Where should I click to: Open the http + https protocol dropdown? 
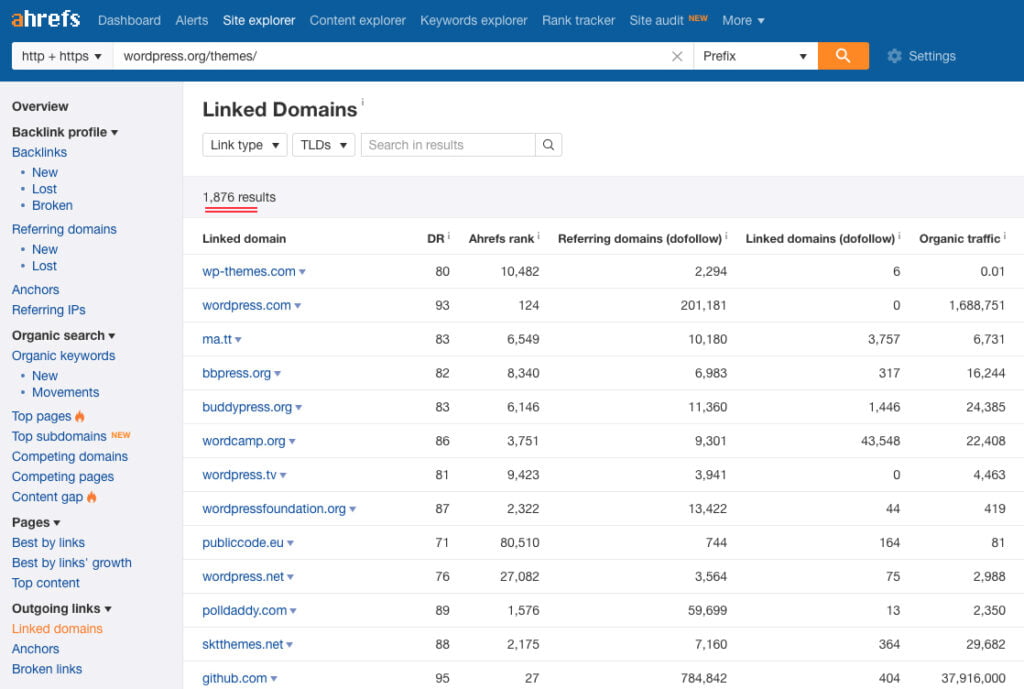click(x=62, y=56)
